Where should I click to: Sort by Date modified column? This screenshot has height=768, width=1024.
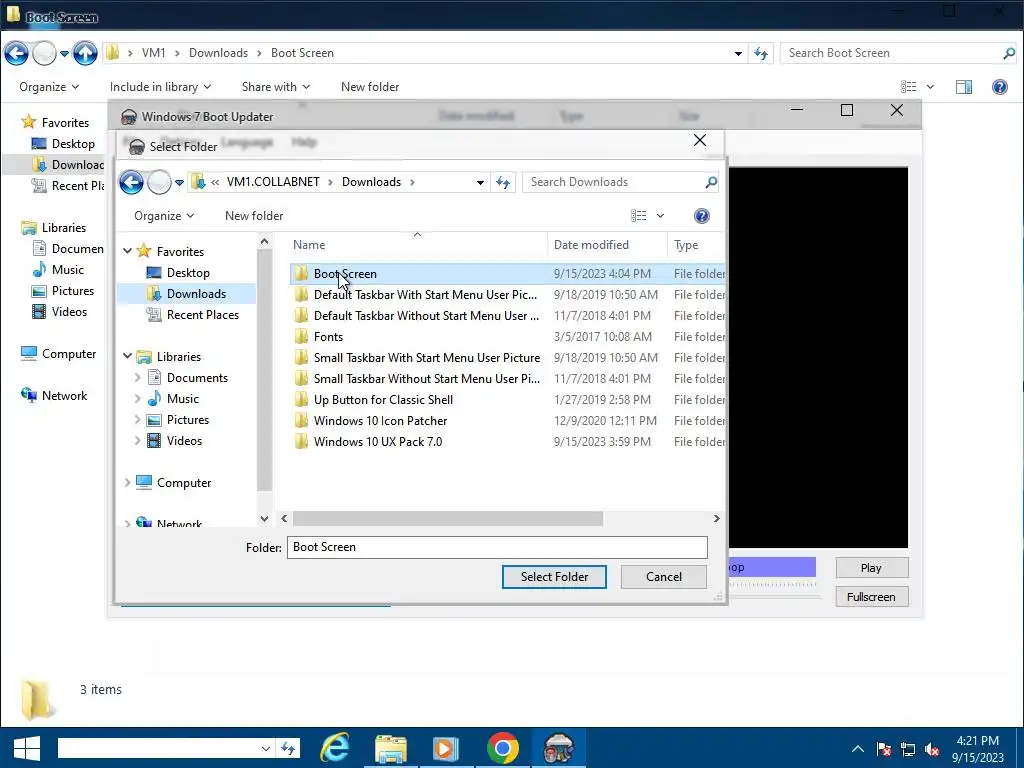(x=607, y=245)
